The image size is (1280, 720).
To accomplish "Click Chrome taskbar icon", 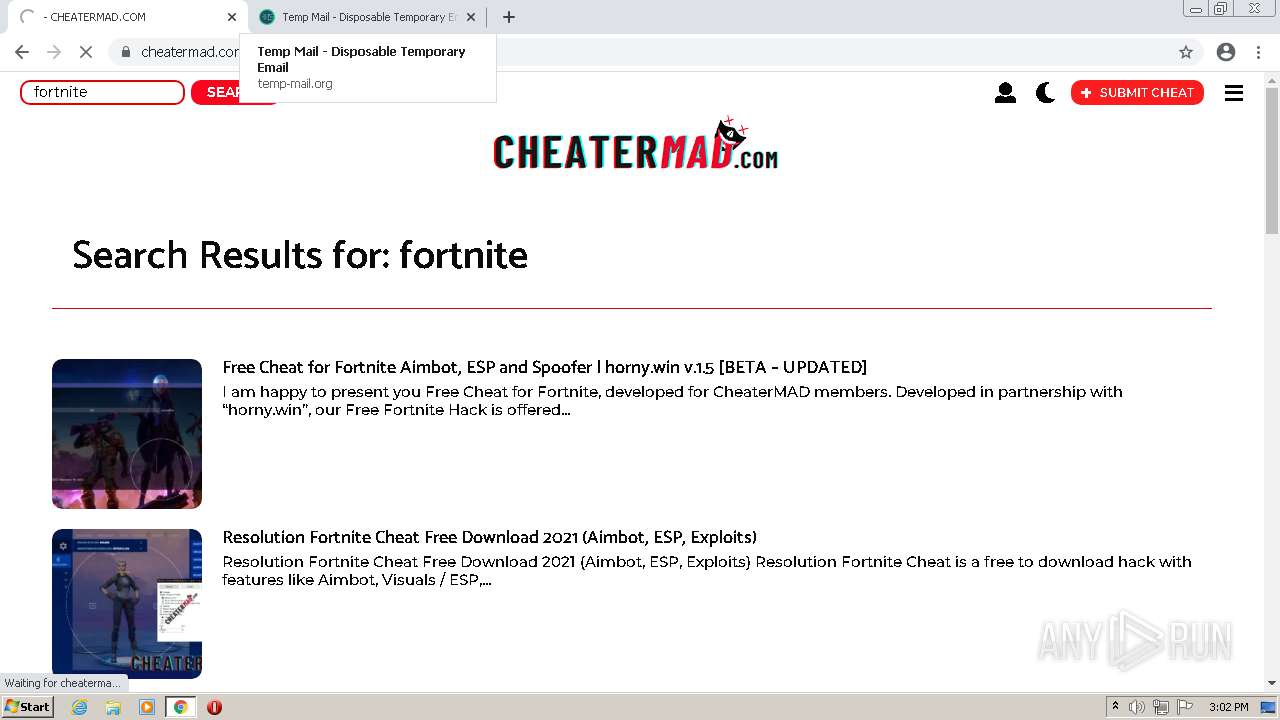I will pyautogui.click(x=180, y=707).
